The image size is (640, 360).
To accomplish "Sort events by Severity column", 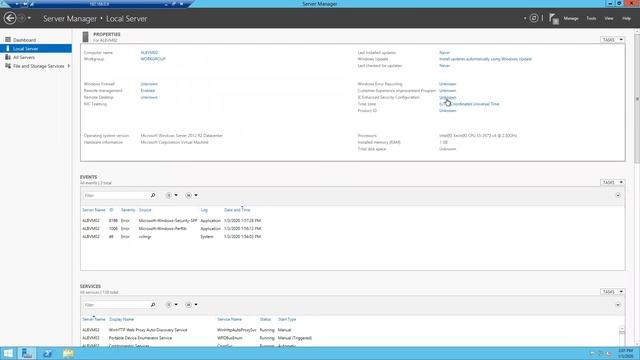I will tap(128, 210).
